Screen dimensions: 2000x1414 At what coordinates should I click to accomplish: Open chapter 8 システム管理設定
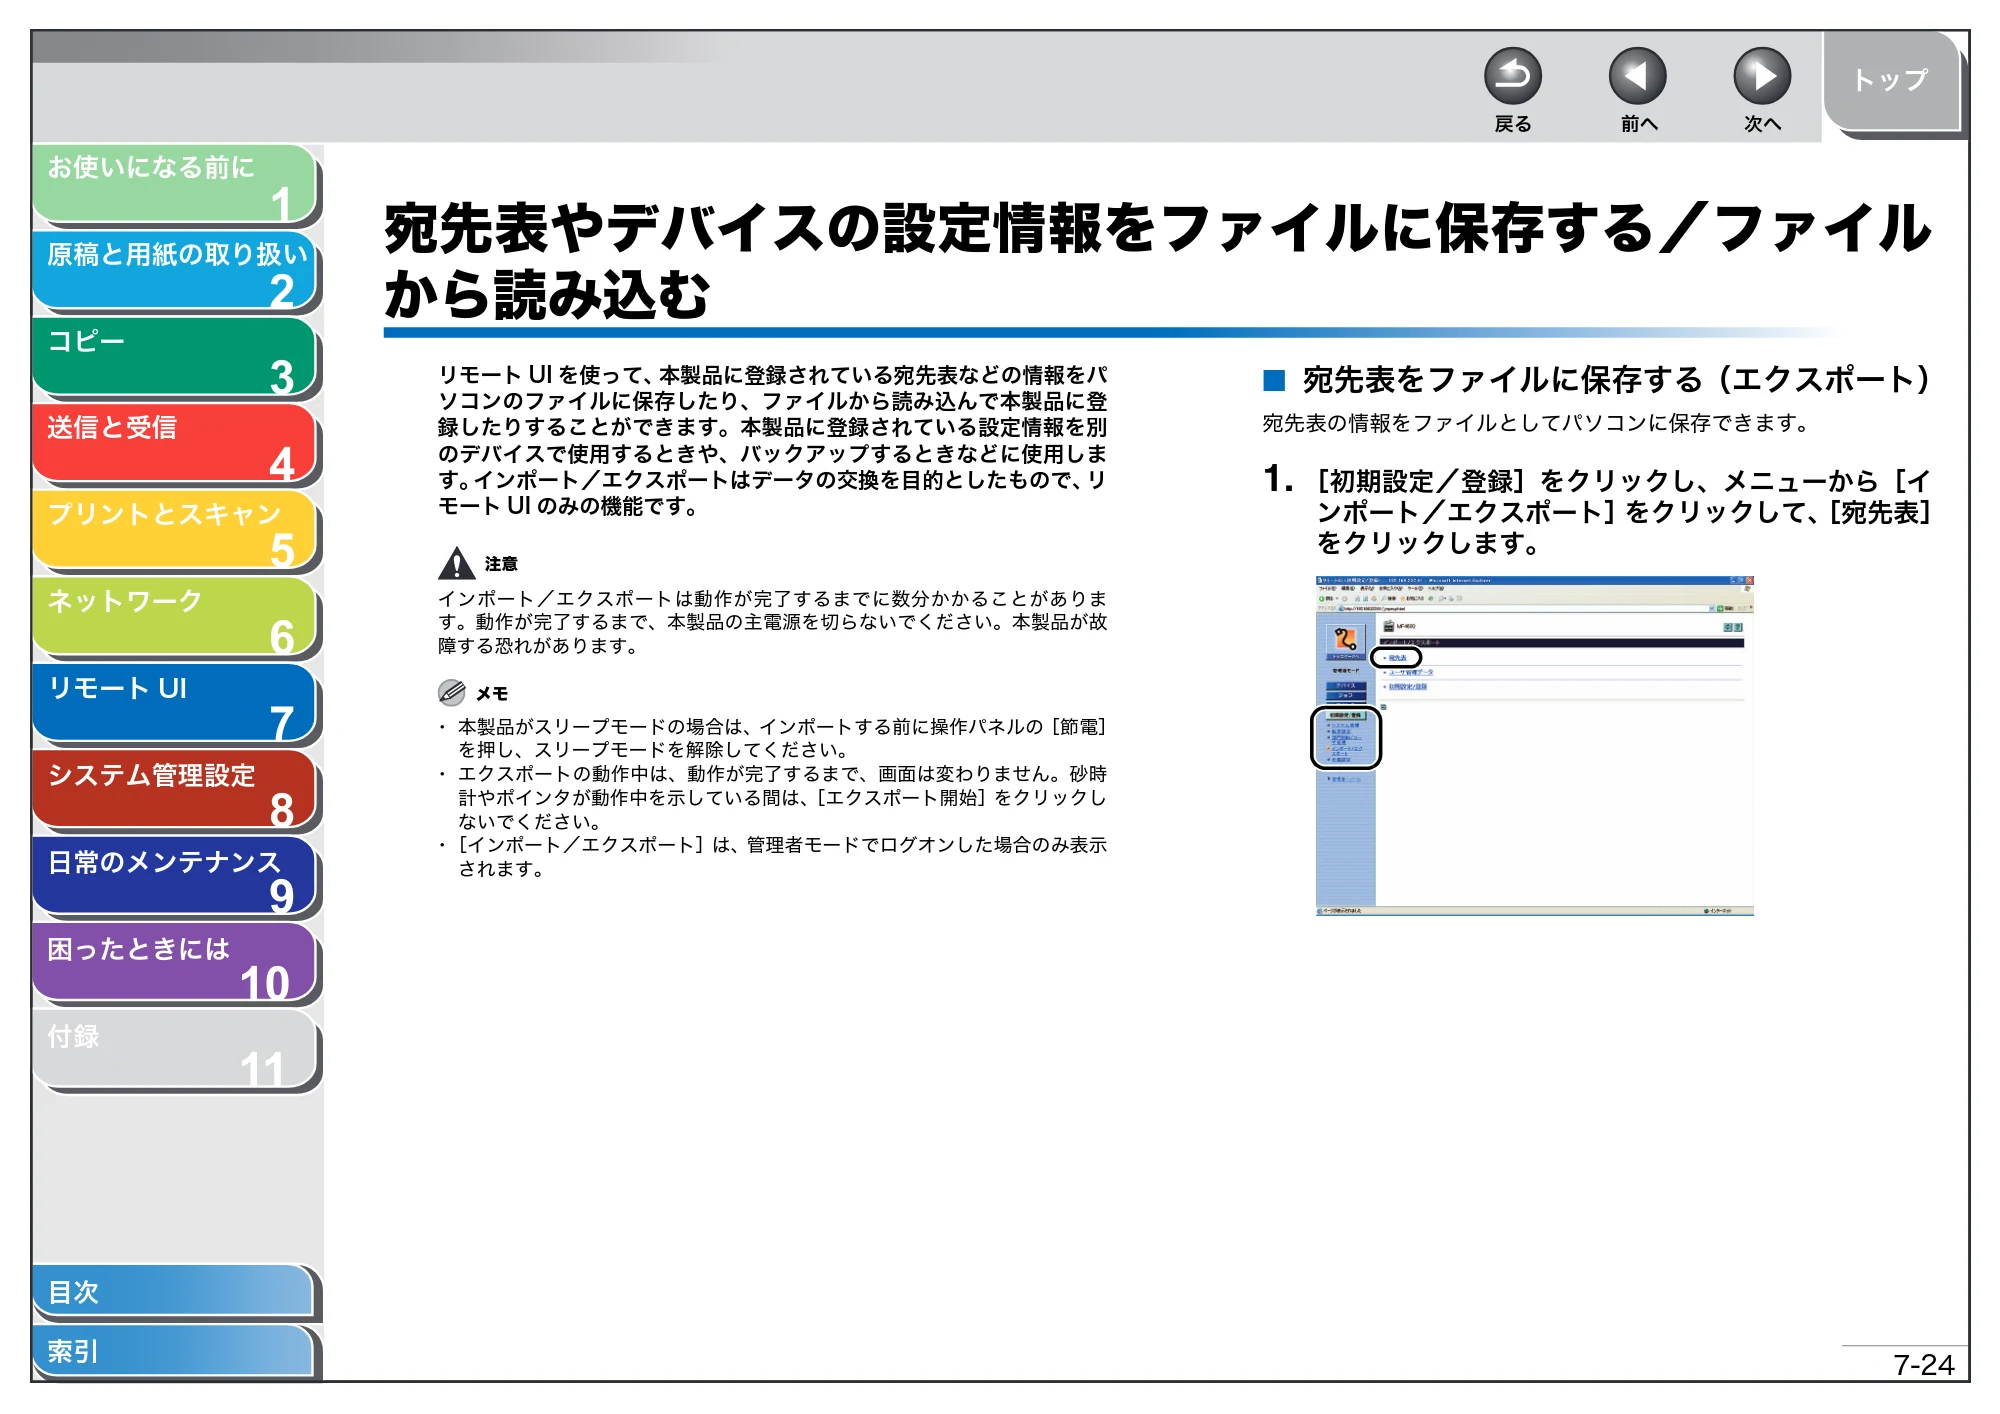click(175, 791)
